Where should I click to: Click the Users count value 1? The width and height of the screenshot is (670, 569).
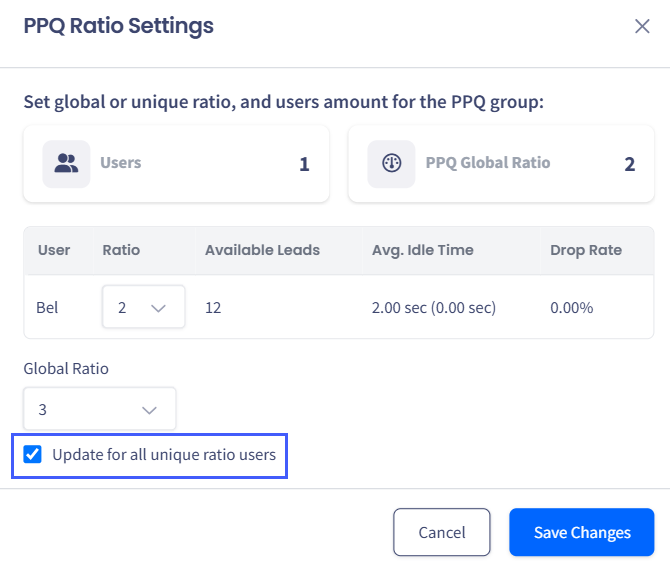(x=304, y=164)
